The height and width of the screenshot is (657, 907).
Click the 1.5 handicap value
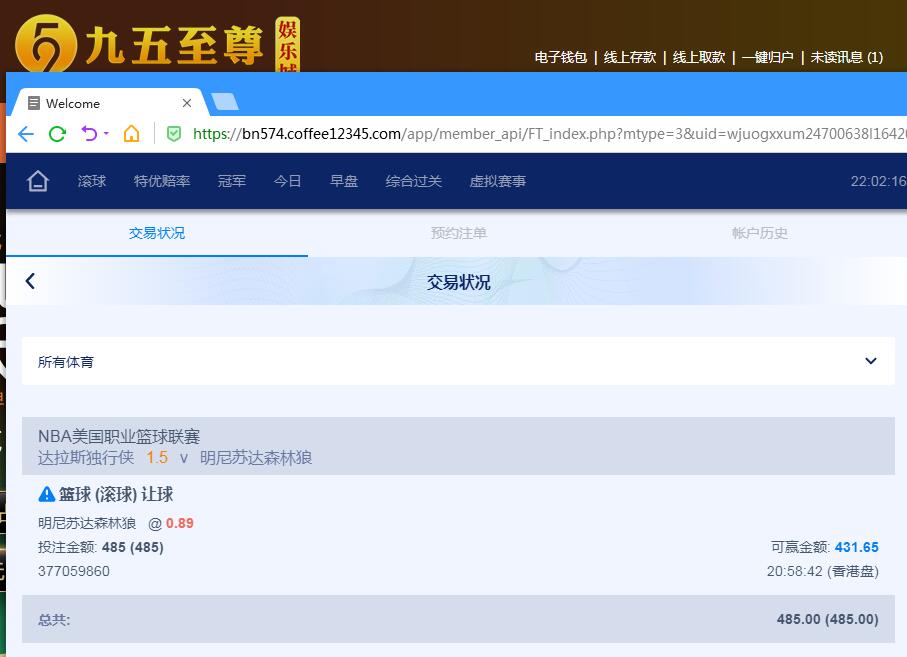(x=157, y=457)
